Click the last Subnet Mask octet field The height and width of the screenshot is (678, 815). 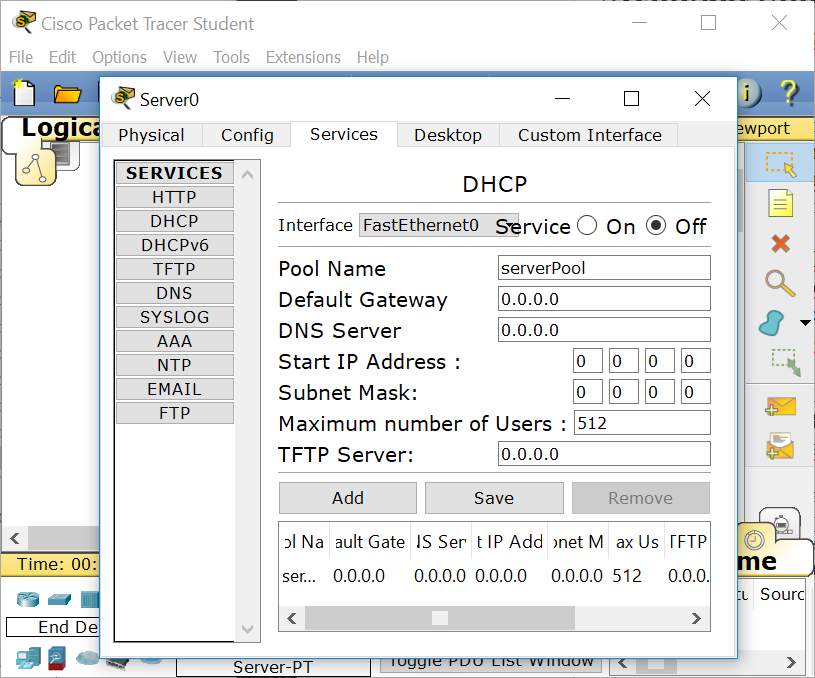coord(695,392)
